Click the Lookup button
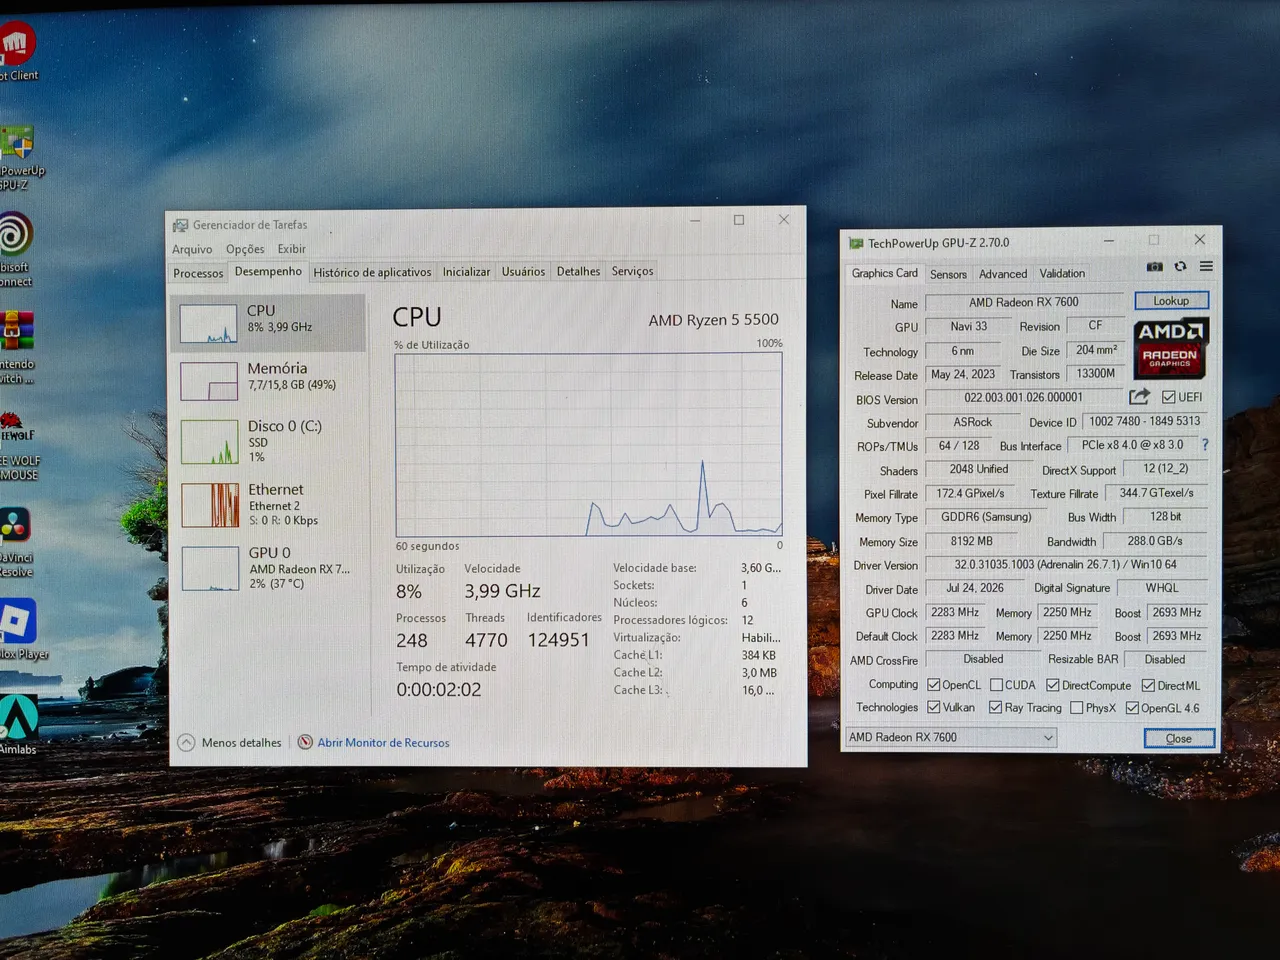Image resolution: width=1280 pixels, height=960 pixels. pos(1171,300)
